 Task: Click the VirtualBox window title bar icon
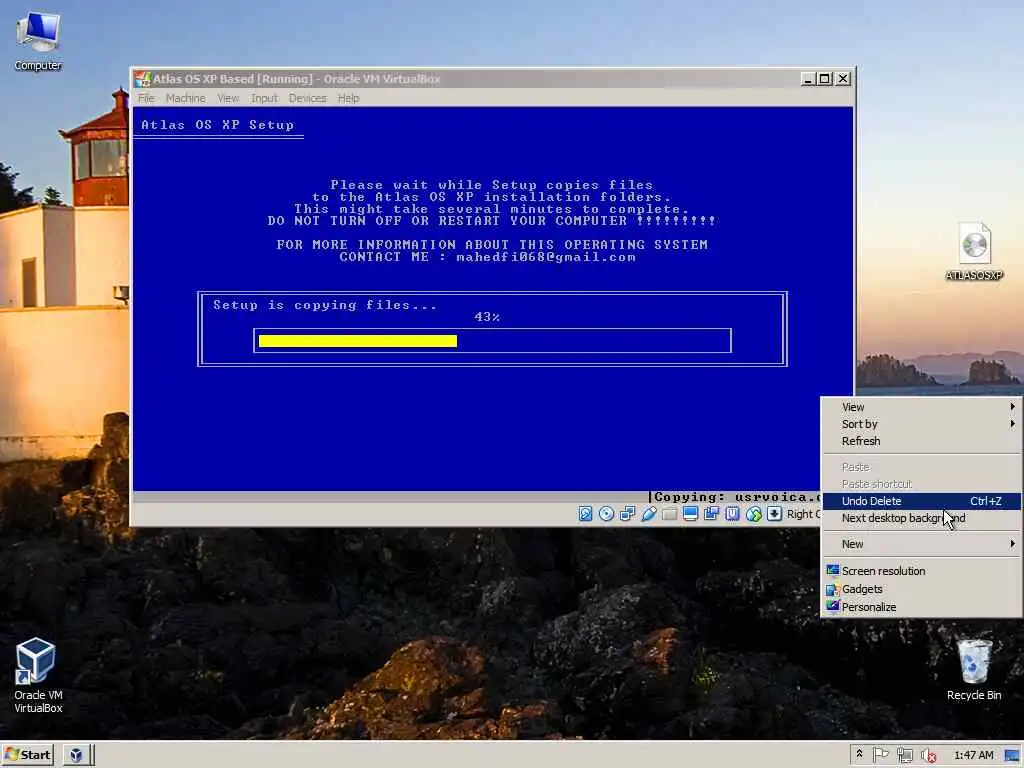point(142,79)
